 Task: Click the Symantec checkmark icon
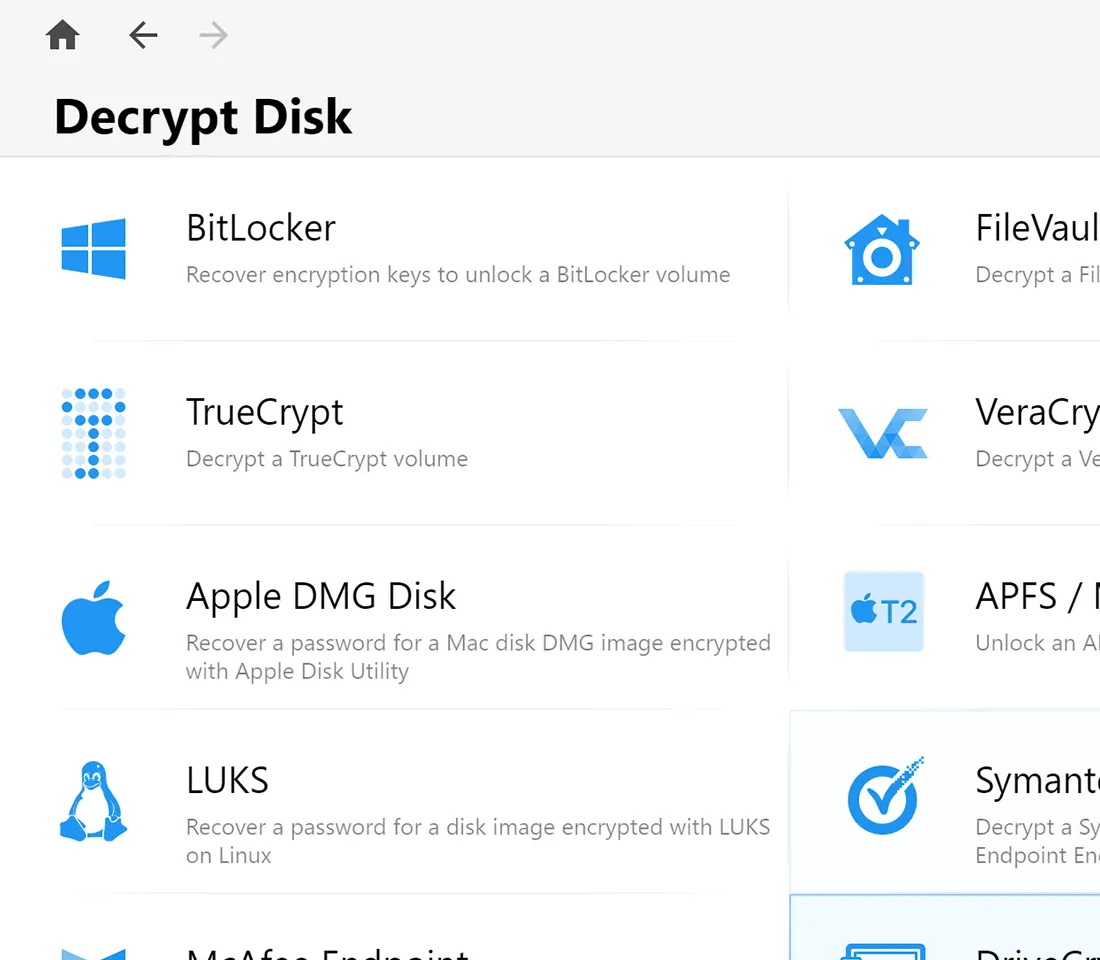(x=884, y=796)
